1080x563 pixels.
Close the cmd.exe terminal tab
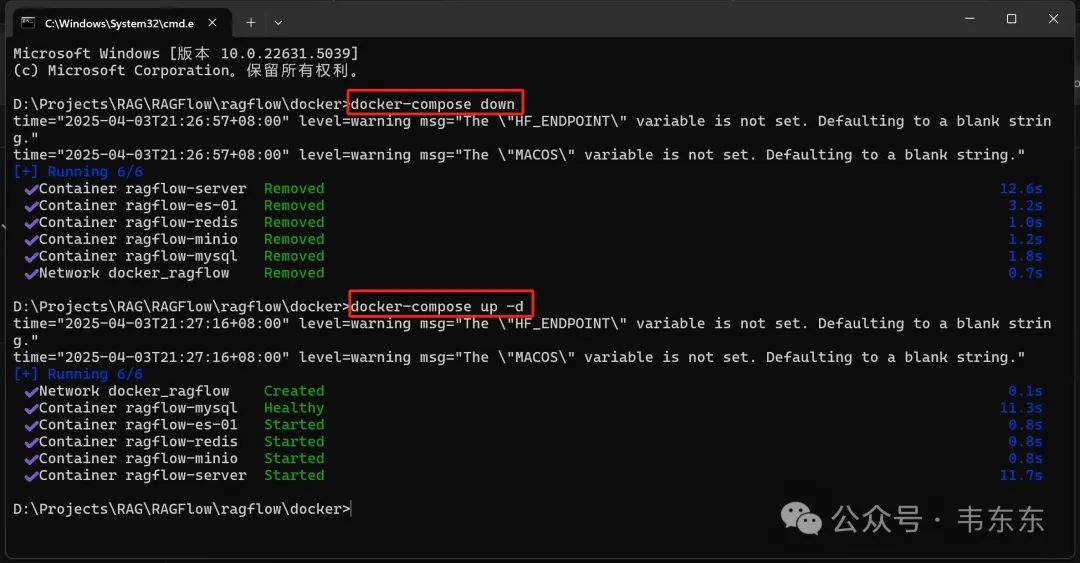click(212, 23)
